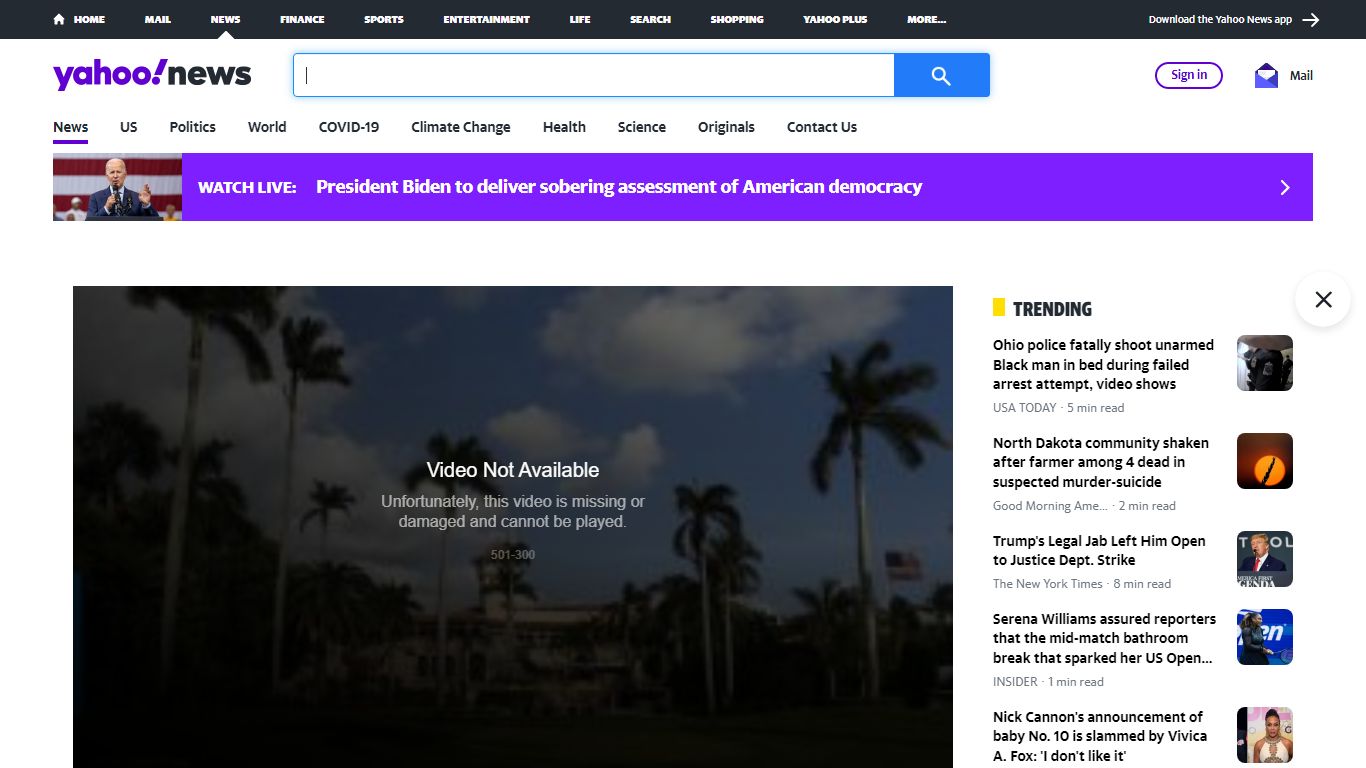Image resolution: width=1366 pixels, height=768 pixels.
Task: Select NEWS in the top navigation bar
Action: pyautogui.click(x=225, y=19)
